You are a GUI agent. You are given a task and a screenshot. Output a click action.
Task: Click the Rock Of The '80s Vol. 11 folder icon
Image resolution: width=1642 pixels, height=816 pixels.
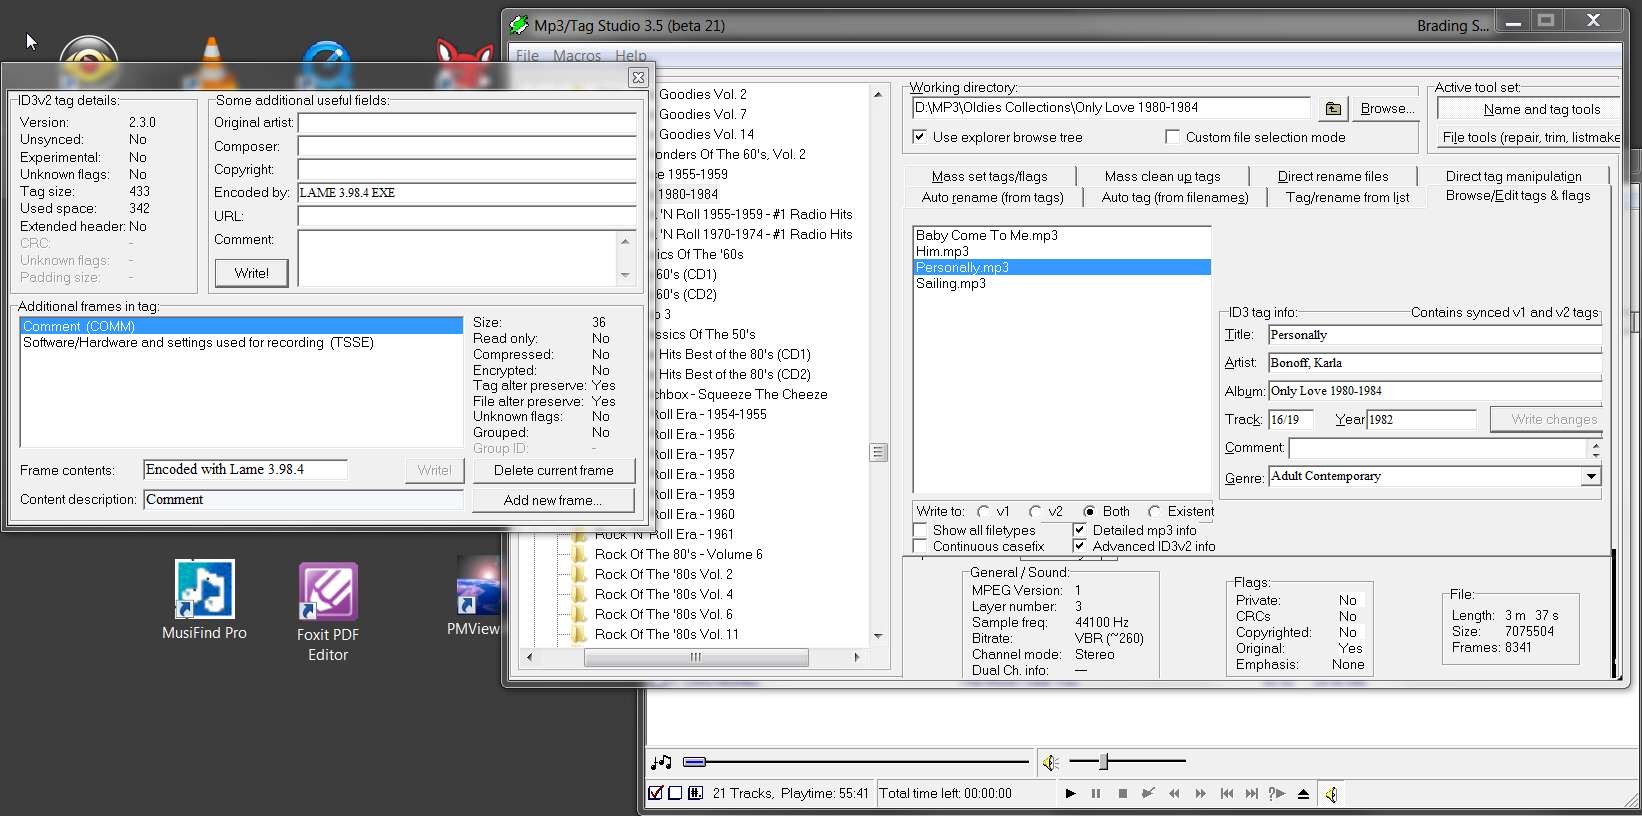click(x=578, y=634)
